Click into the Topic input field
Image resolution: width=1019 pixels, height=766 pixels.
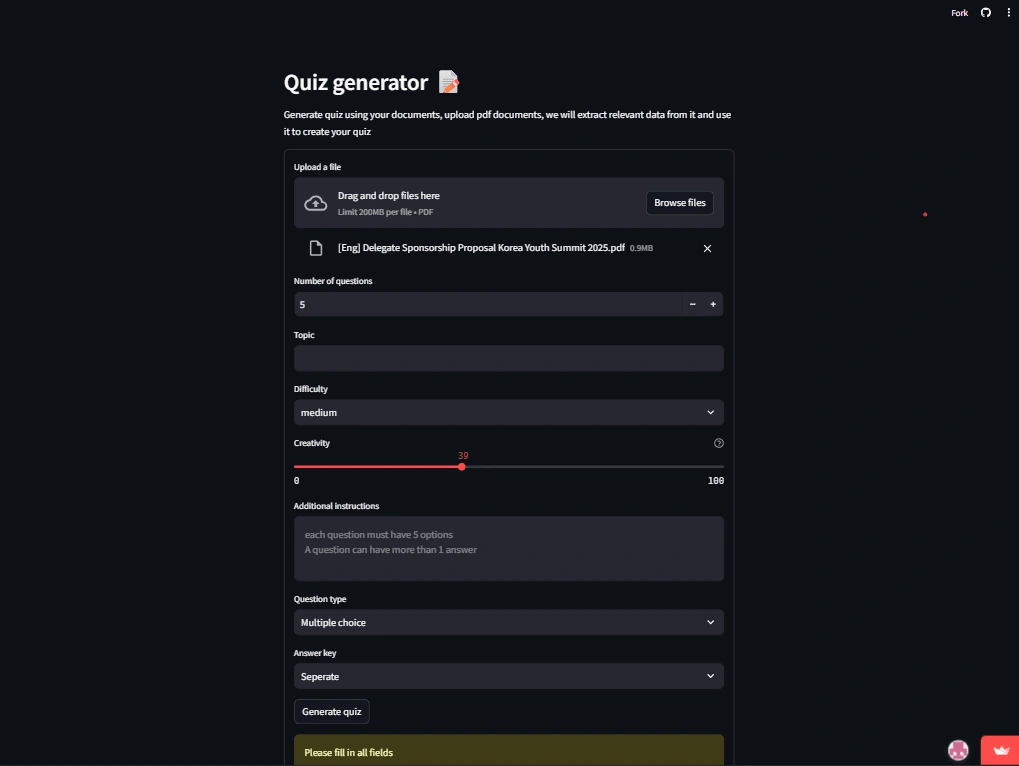pyautogui.click(x=508, y=358)
